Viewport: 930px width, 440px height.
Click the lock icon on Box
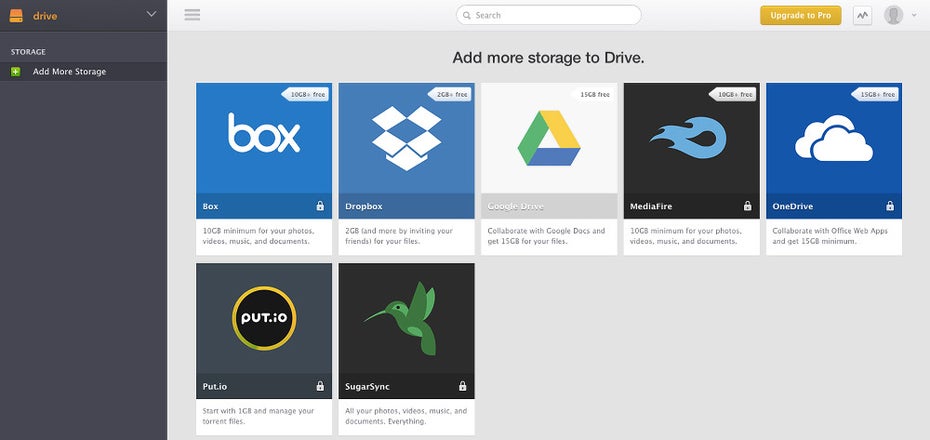[x=320, y=206]
